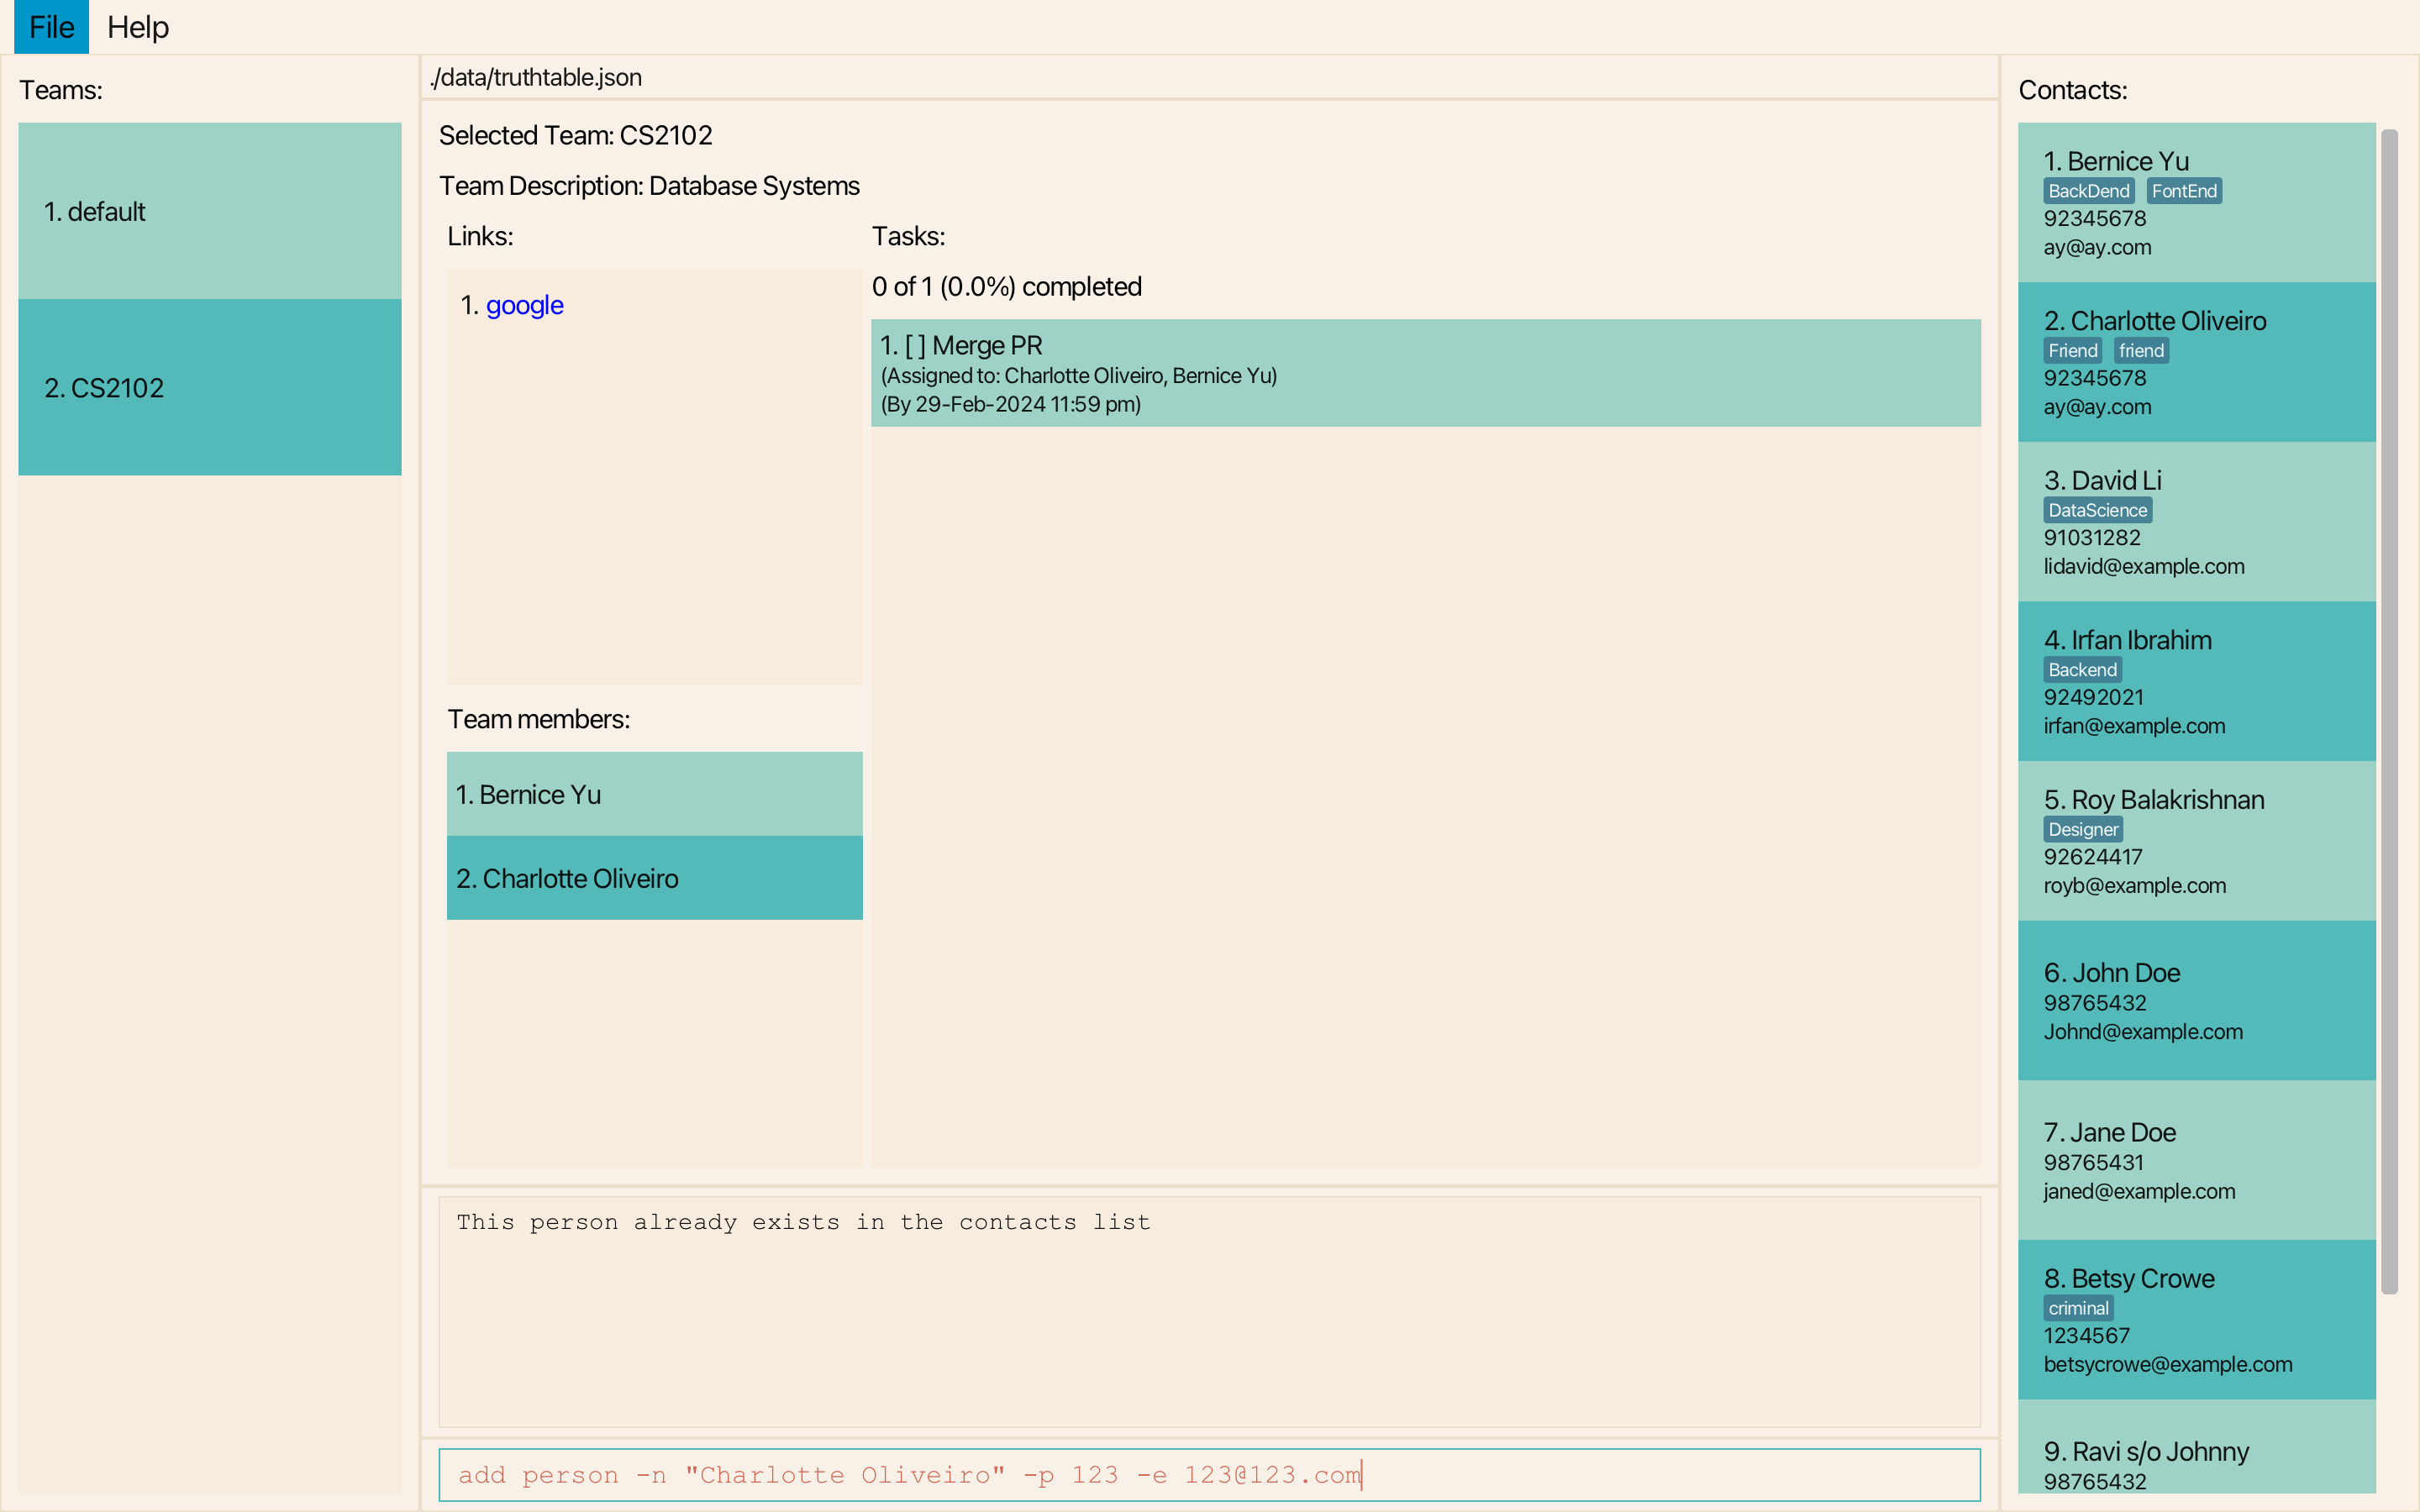Select the Irfan Ibrahim contact card
The image size is (2420, 1512).
point(2196,682)
